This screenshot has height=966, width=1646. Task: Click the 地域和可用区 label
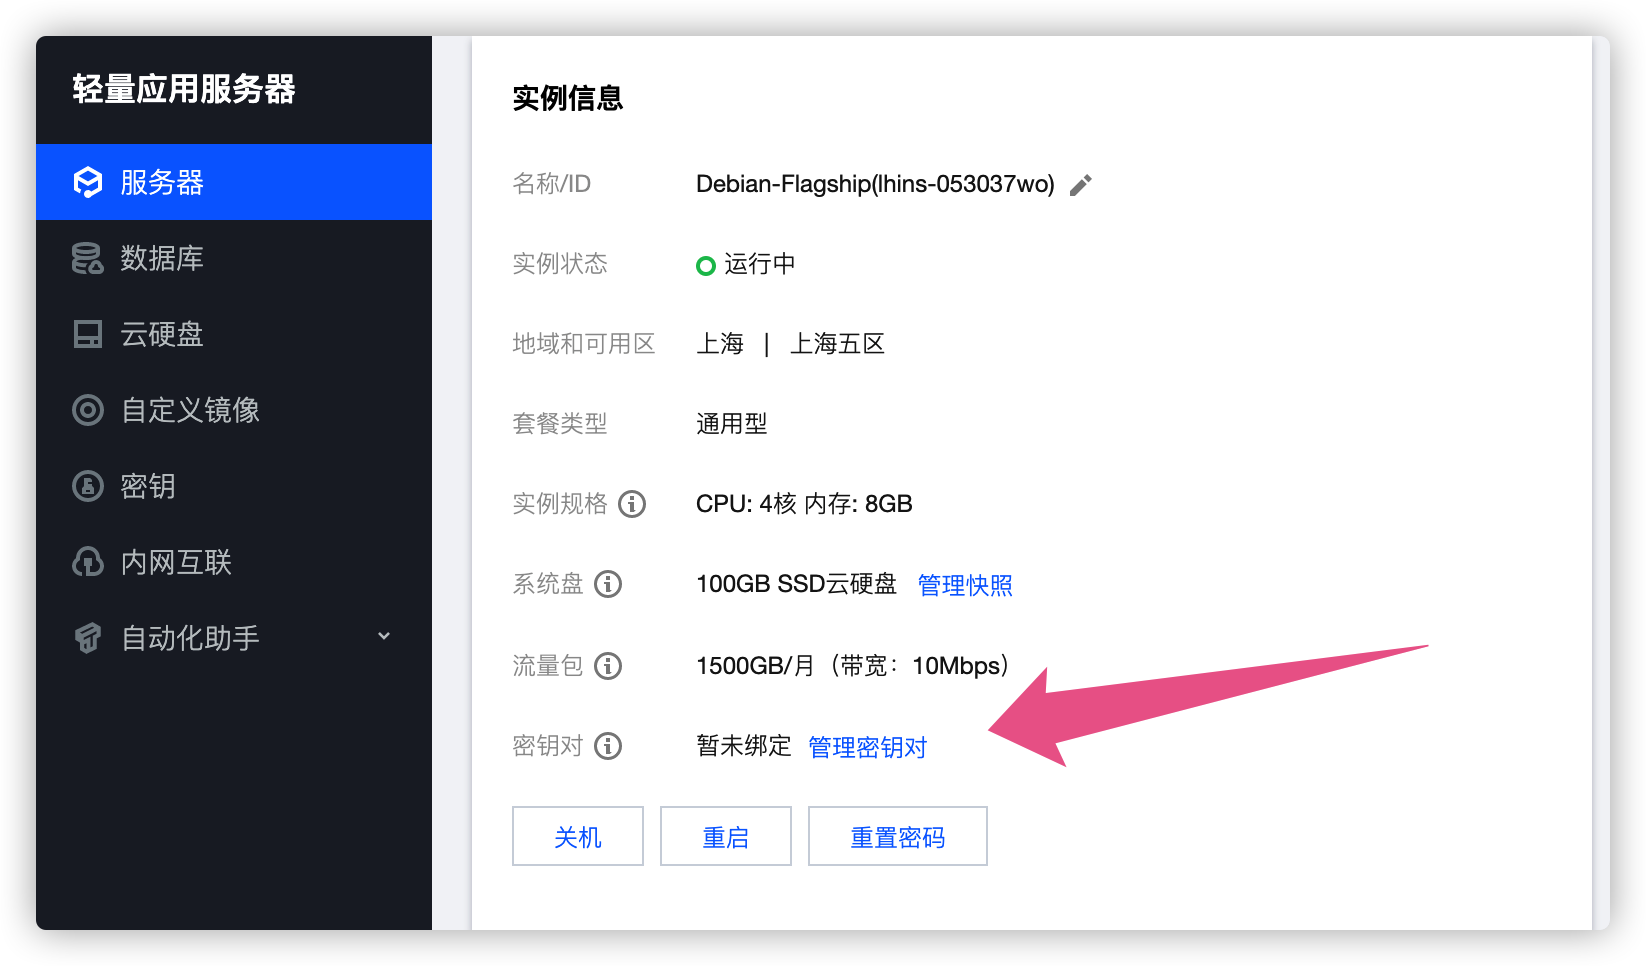(584, 344)
